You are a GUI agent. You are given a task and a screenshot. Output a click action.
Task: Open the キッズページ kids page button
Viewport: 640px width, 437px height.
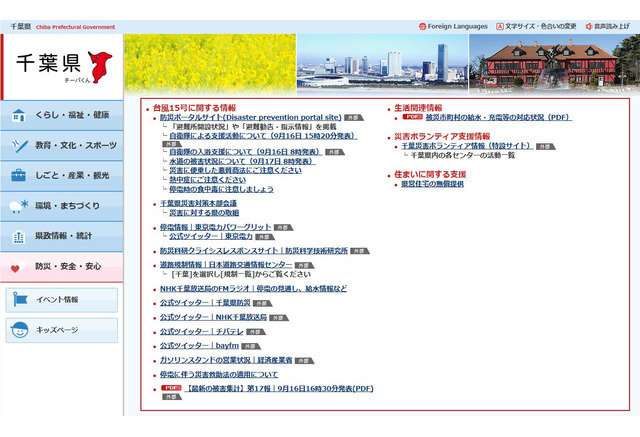point(62,330)
